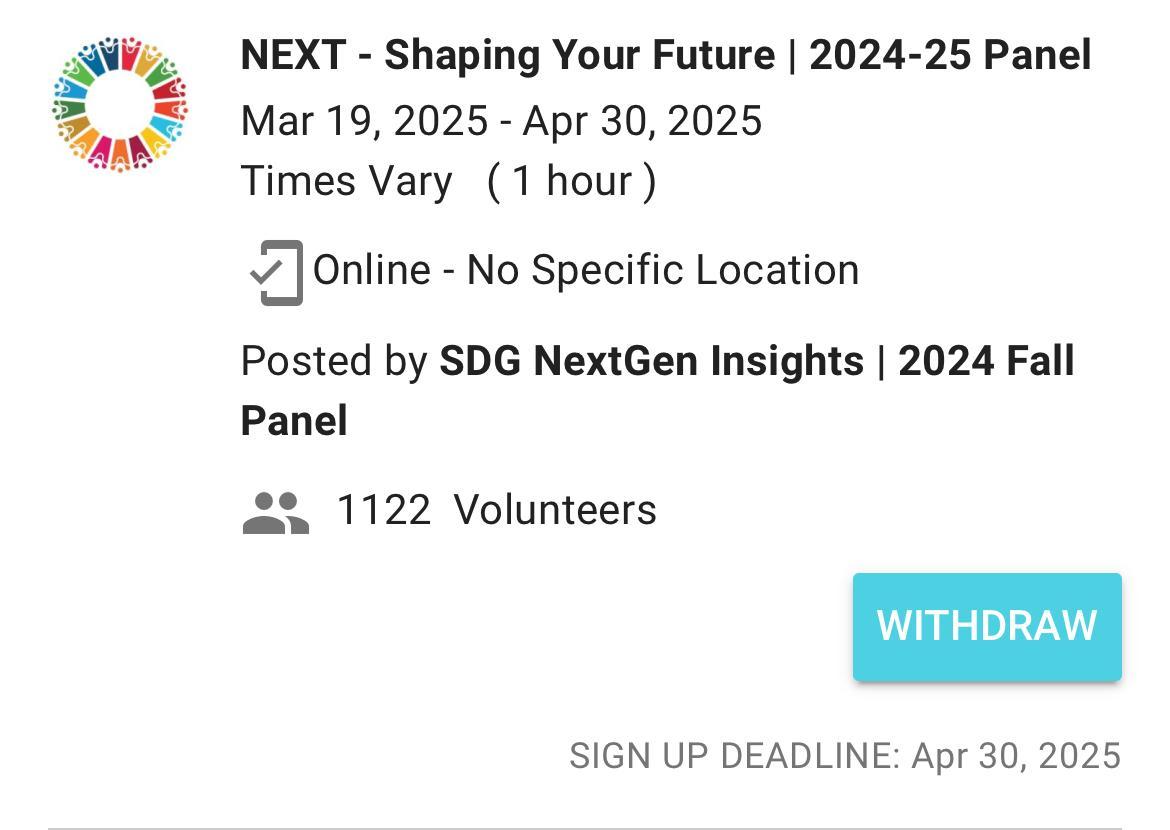Click the Posted by label
Viewport: 1170px width, 830px height.
[x=334, y=361]
